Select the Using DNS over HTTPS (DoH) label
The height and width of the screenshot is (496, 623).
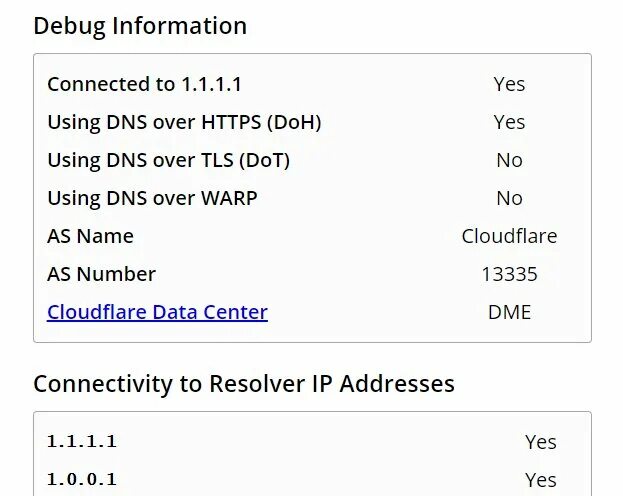184,122
